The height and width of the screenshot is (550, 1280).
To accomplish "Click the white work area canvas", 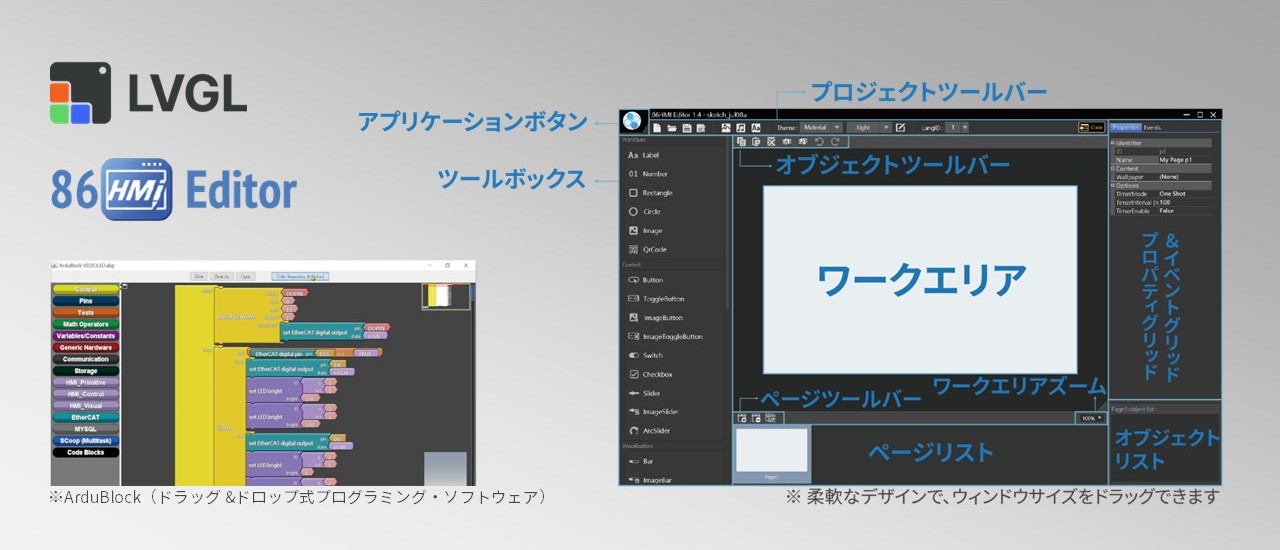I will [x=920, y=280].
